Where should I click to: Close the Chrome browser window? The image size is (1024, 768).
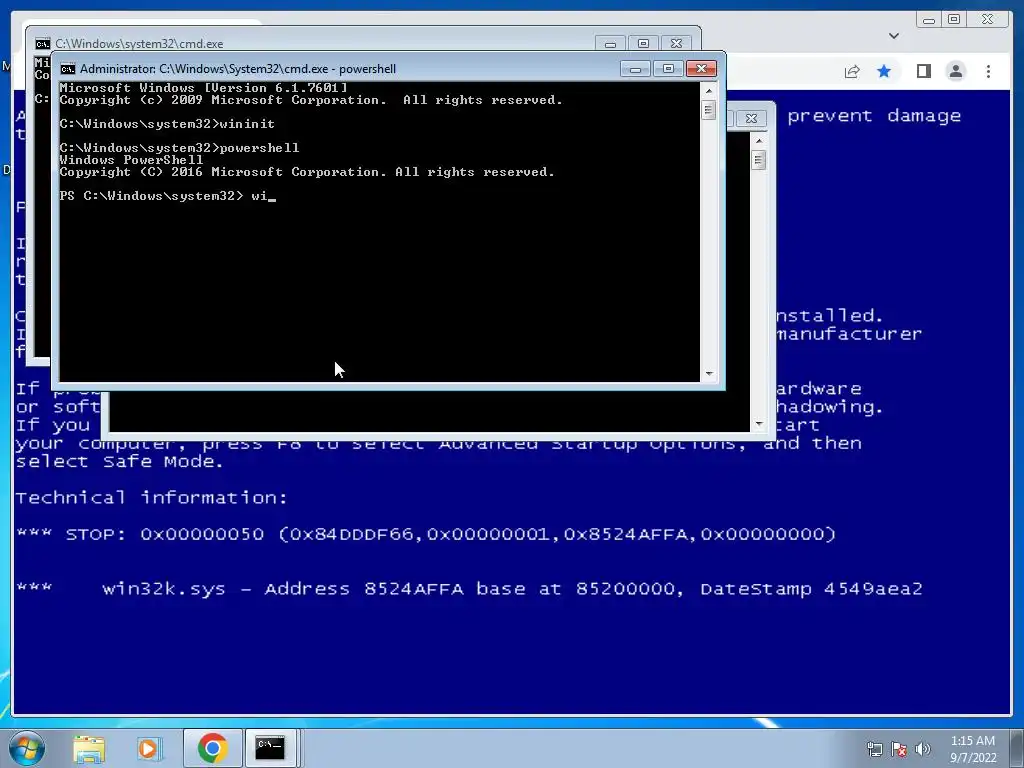[987, 20]
